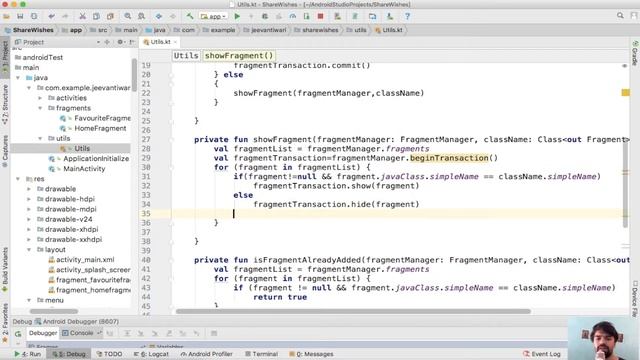Click ShareWishes breadcrumb
Screen dimensions: 640x360
tap(29, 30)
